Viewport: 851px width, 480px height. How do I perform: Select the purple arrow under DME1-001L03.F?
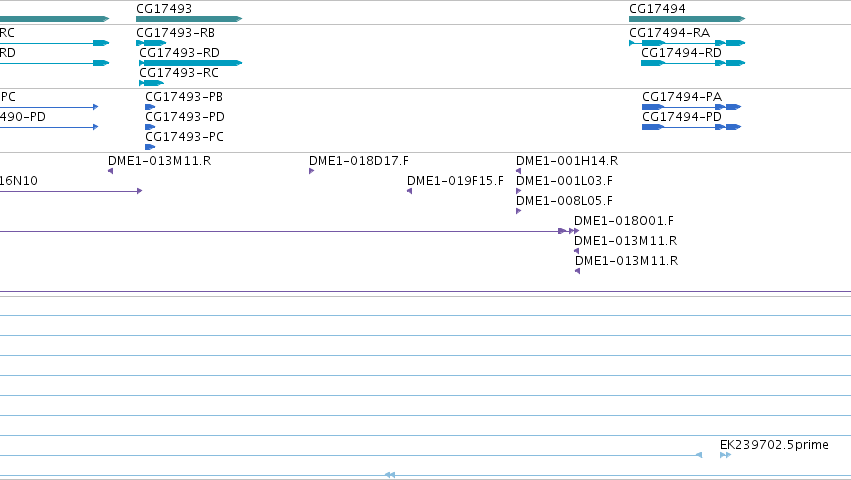[x=518, y=191]
